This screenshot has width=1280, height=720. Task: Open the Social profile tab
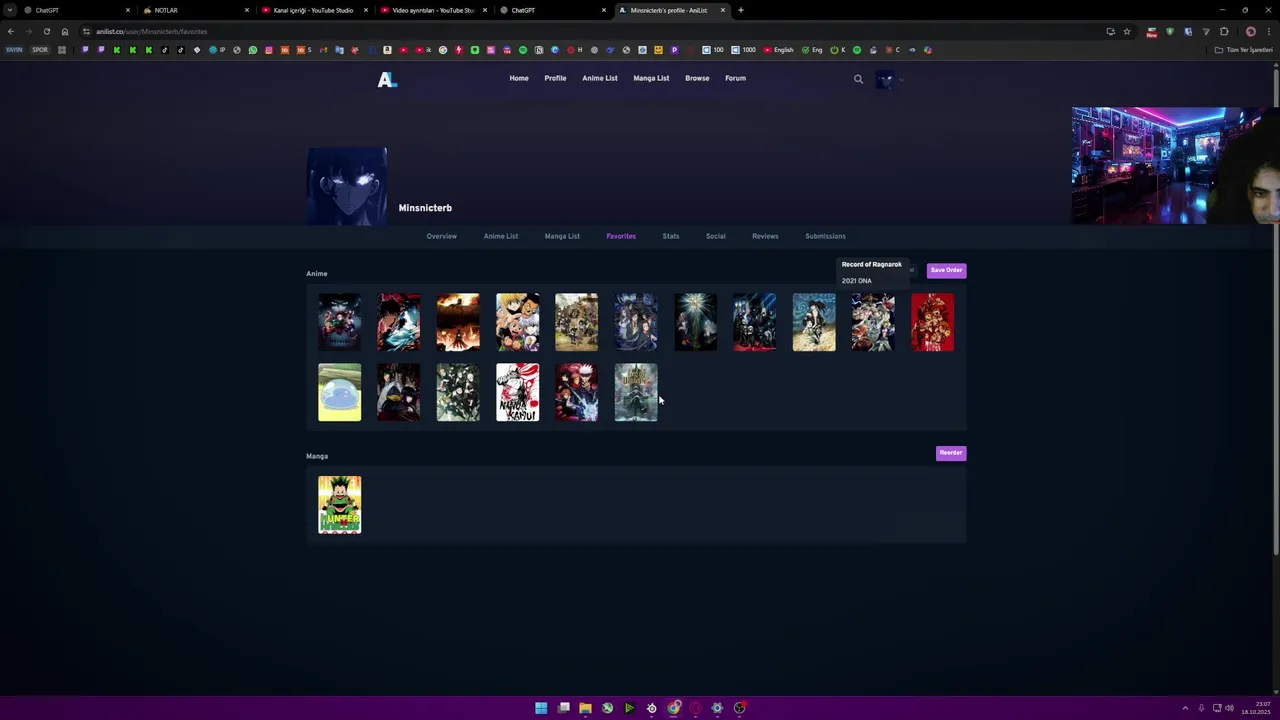click(715, 236)
